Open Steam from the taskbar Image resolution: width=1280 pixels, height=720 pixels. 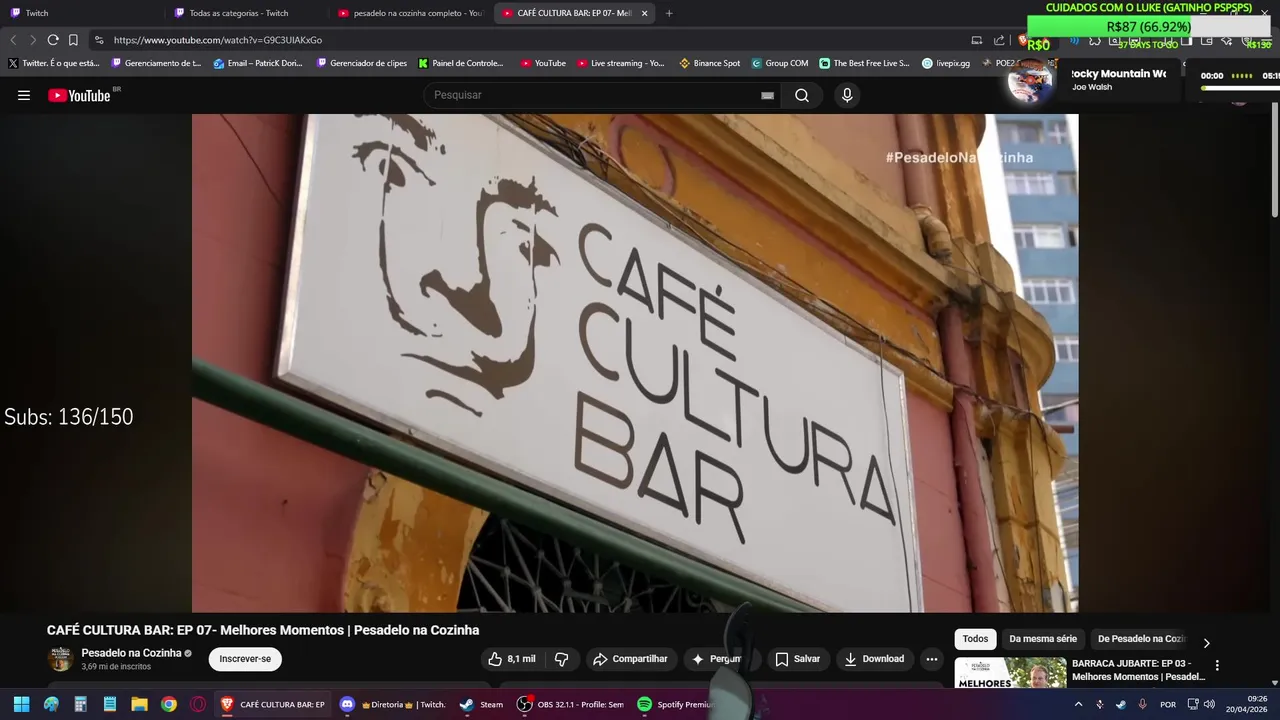481,704
